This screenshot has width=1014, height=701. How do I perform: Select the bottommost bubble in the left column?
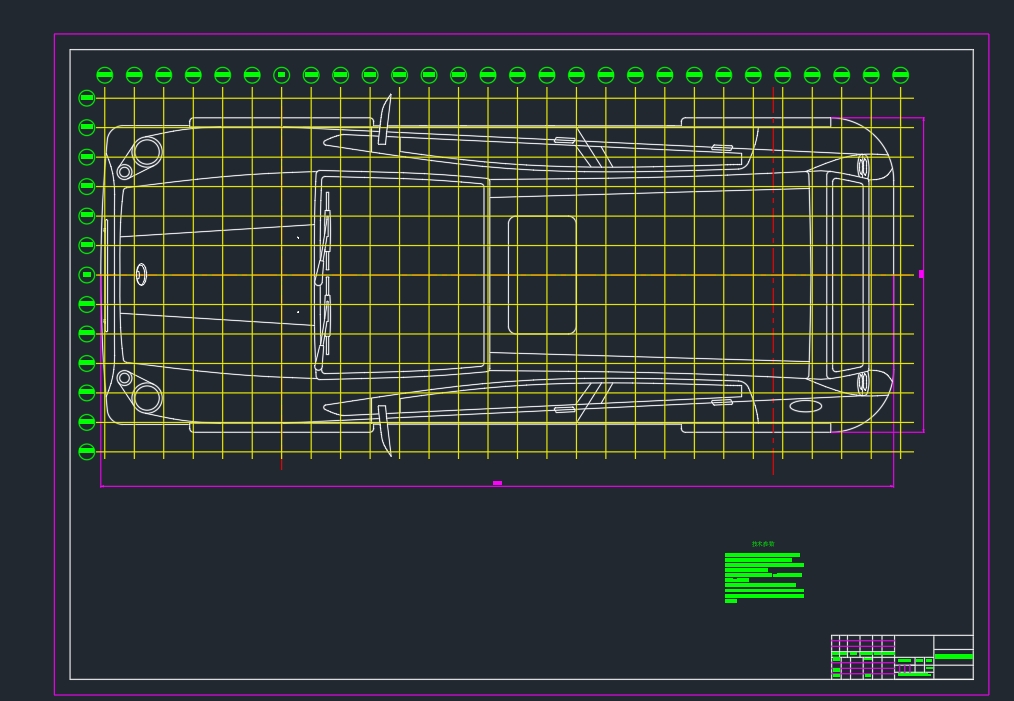coord(87,451)
